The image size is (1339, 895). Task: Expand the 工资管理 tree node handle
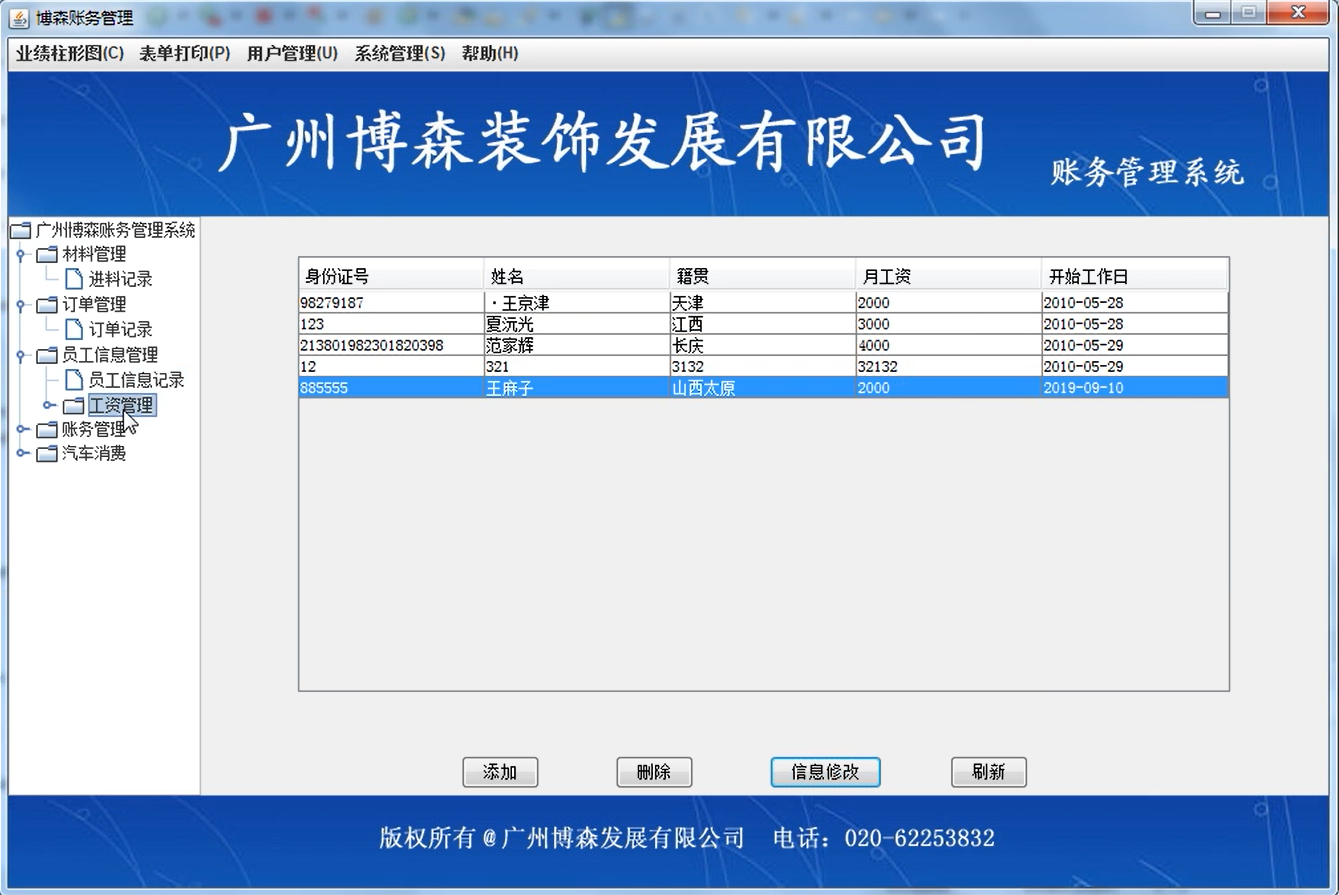click(x=48, y=405)
